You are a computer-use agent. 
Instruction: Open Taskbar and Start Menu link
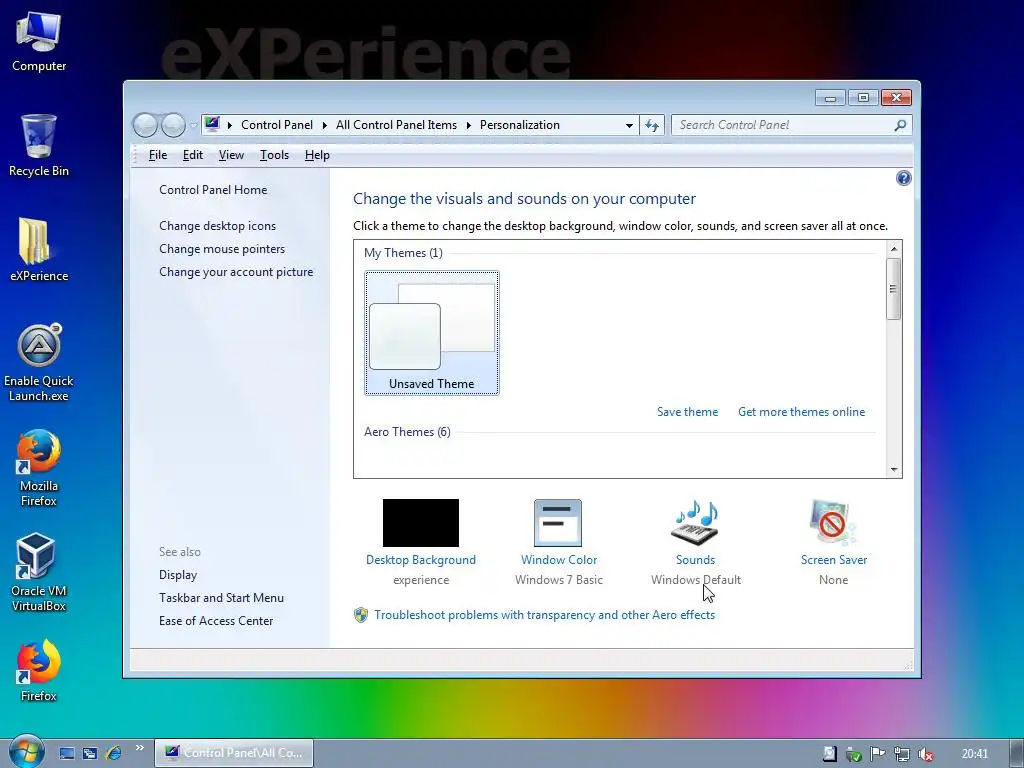pos(221,598)
